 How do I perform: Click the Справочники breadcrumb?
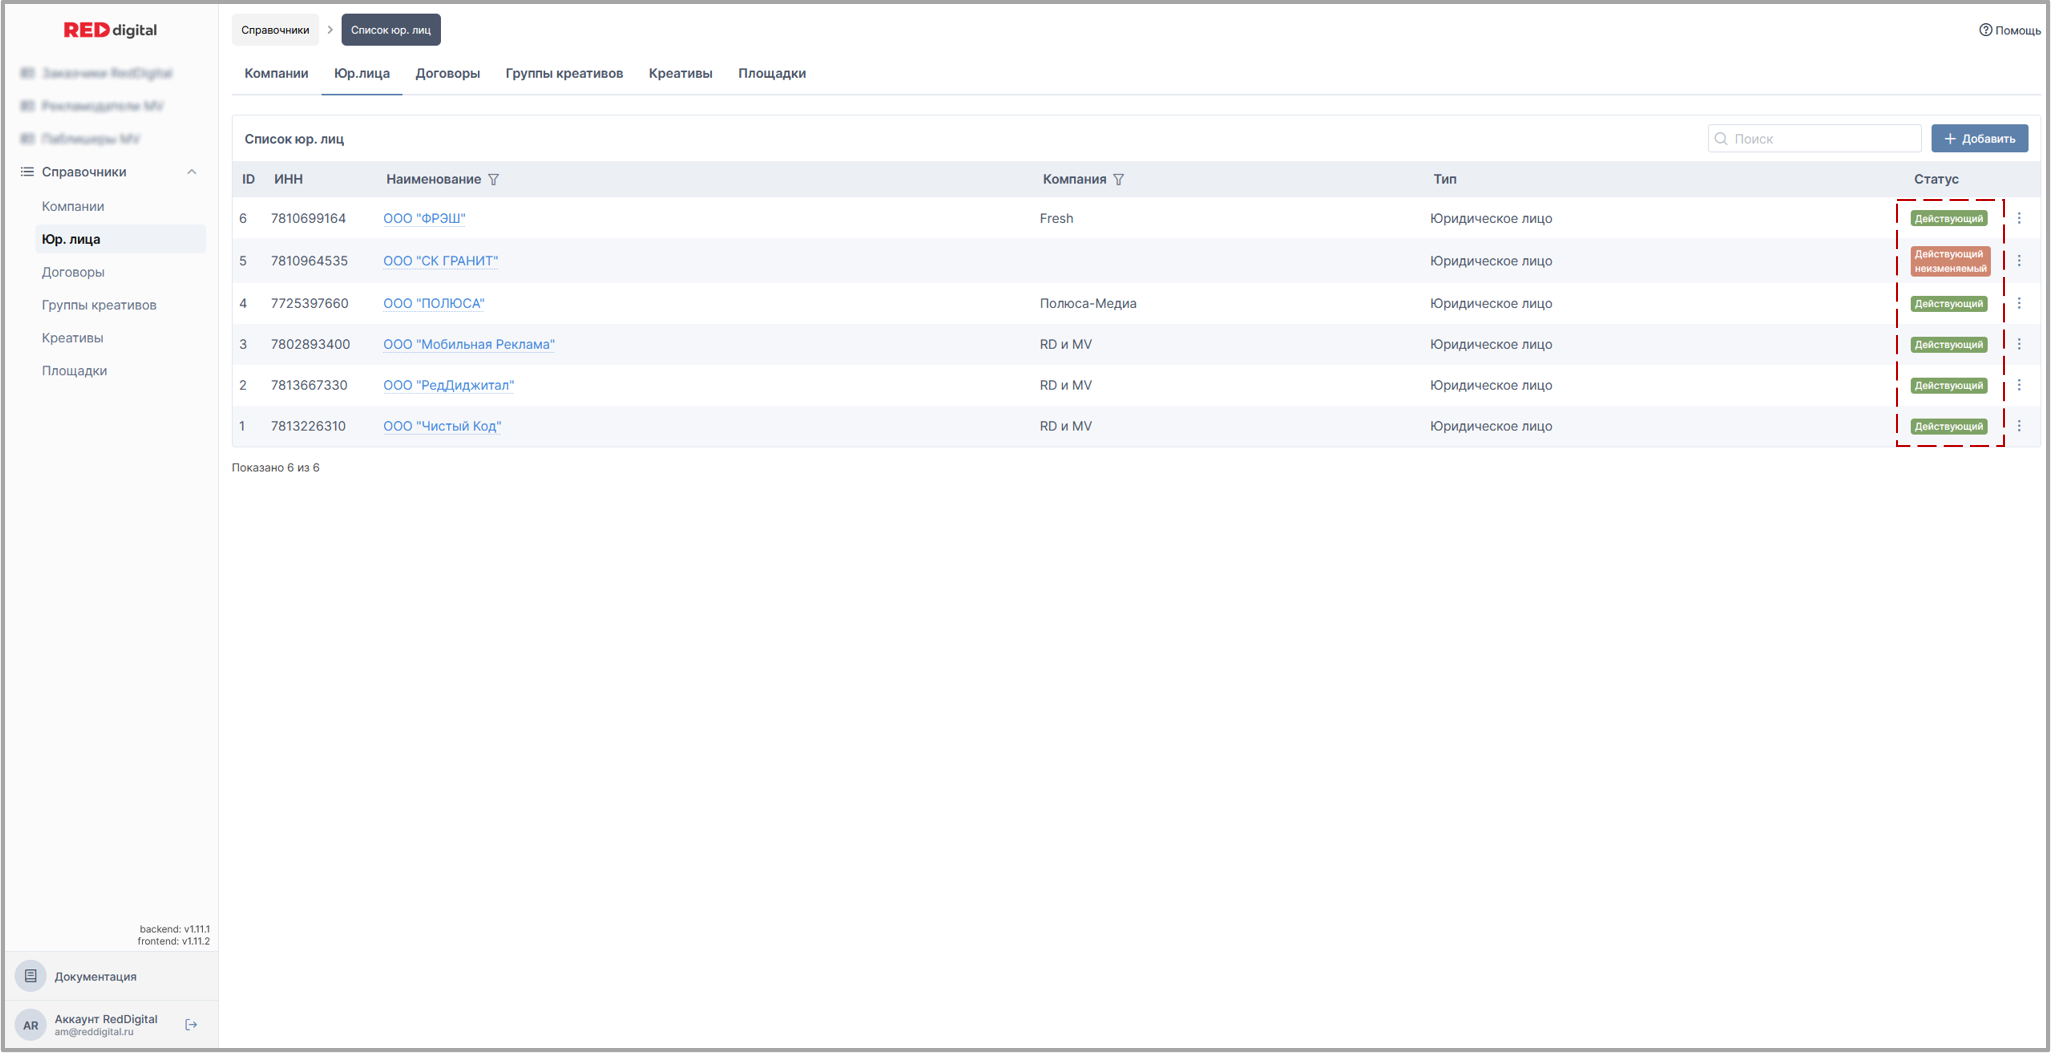coord(275,30)
